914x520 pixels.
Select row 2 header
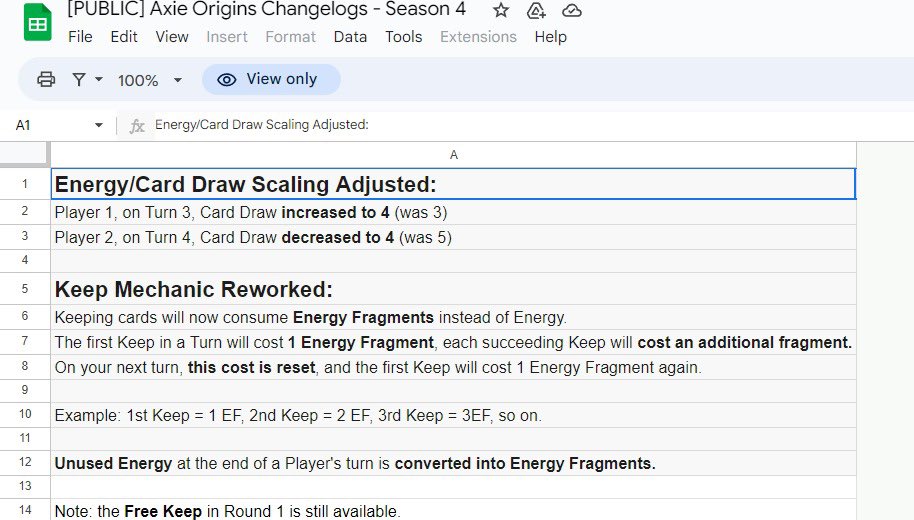coord(24,212)
